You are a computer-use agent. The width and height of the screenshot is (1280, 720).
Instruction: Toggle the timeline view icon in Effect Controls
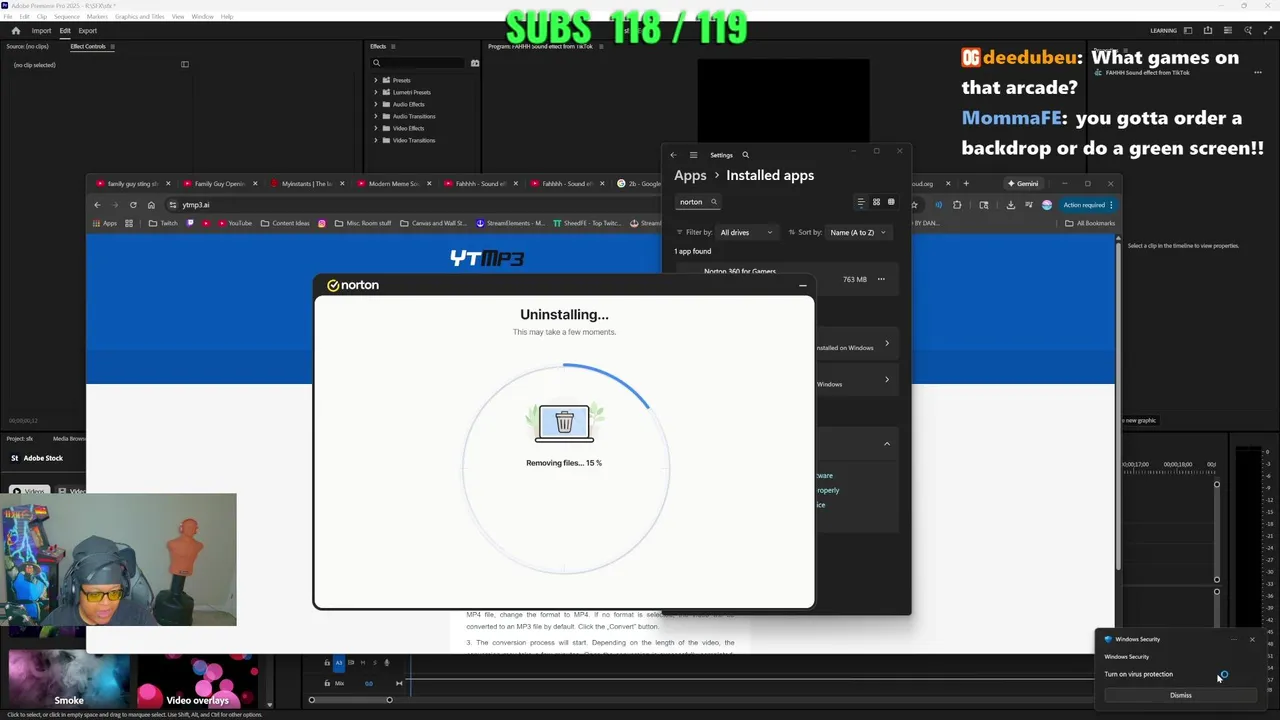pos(184,65)
